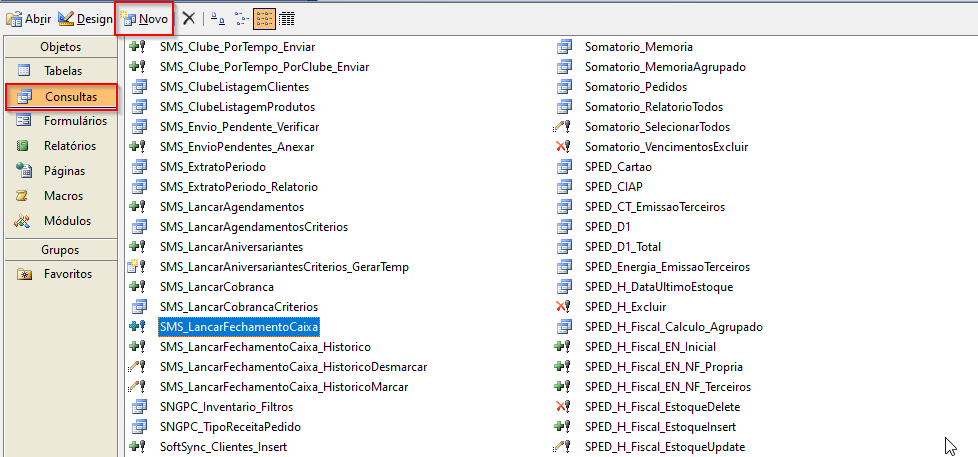Select SMS_LancarFechamentoCaixa query

[239, 326]
